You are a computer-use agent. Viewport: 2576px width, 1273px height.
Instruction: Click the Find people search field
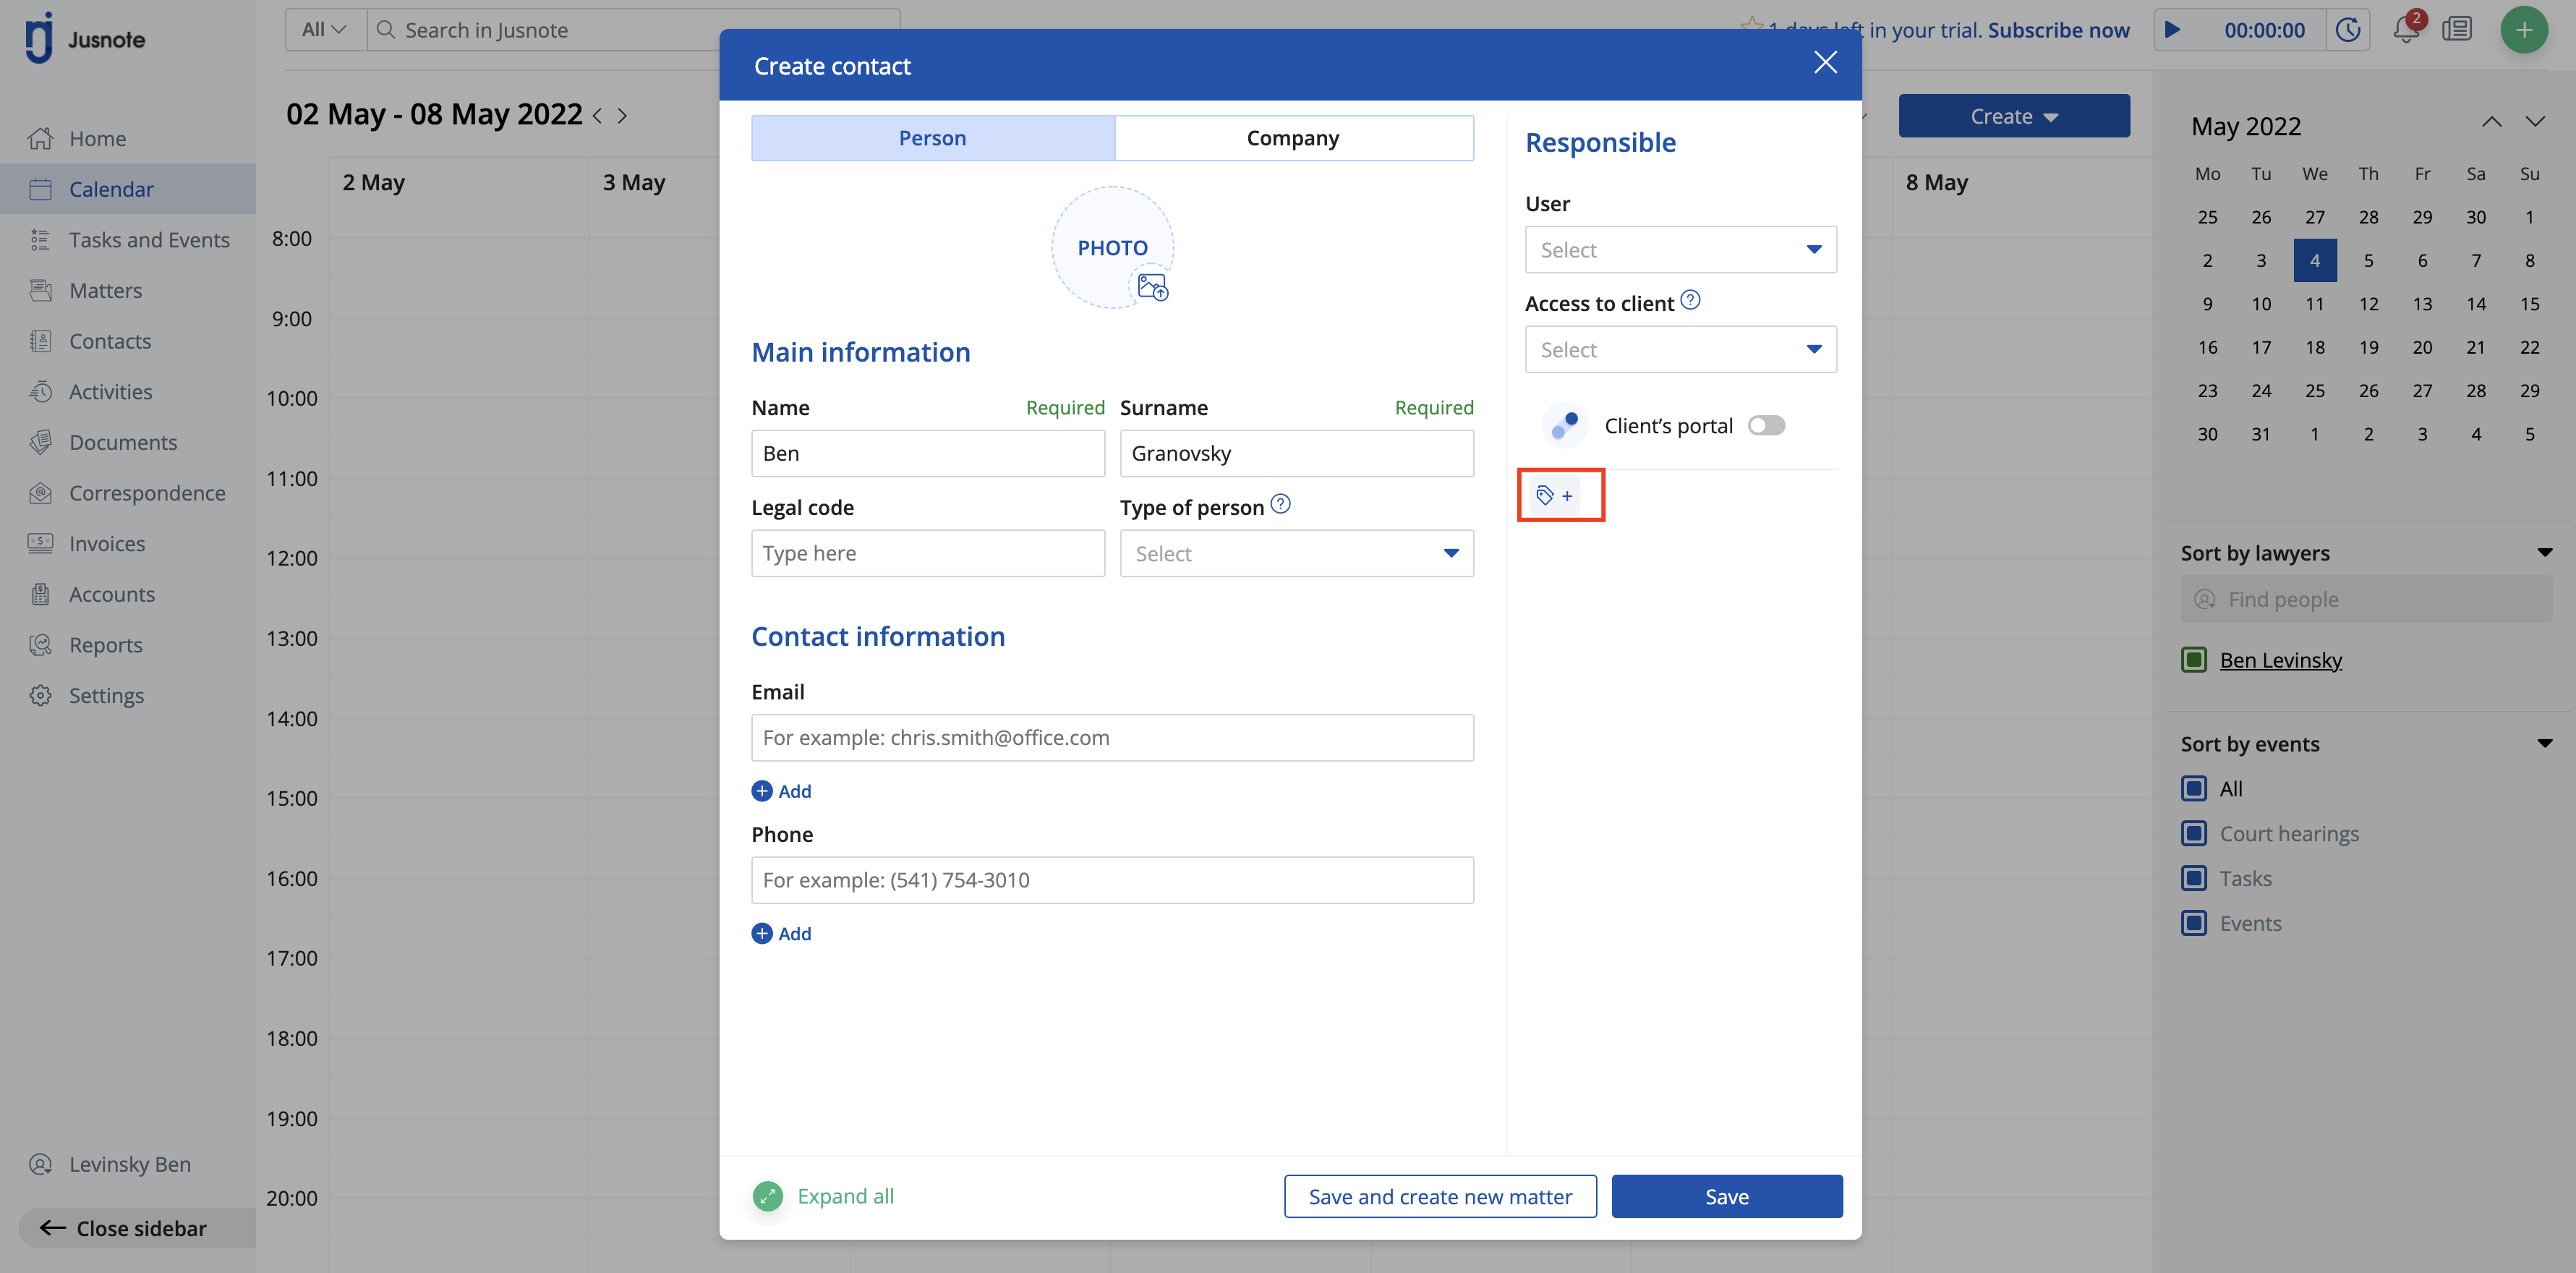click(x=2366, y=599)
